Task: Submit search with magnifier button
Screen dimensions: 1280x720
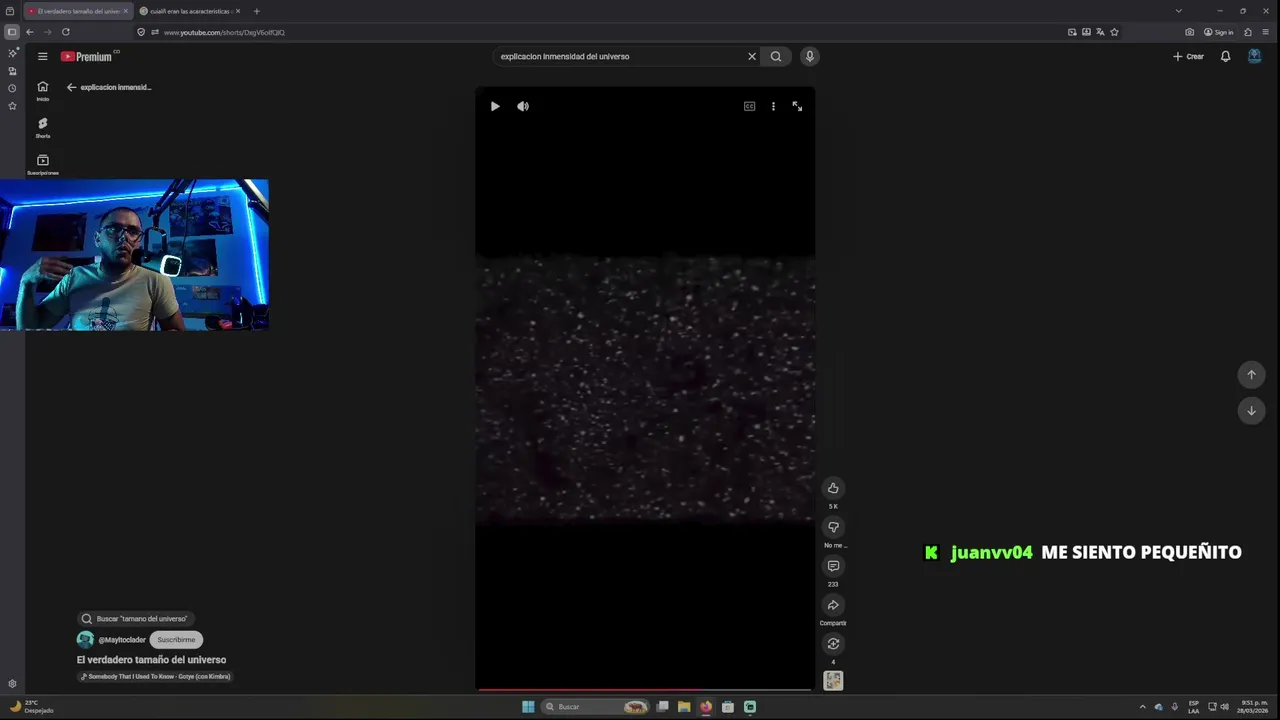Action: (x=776, y=57)
